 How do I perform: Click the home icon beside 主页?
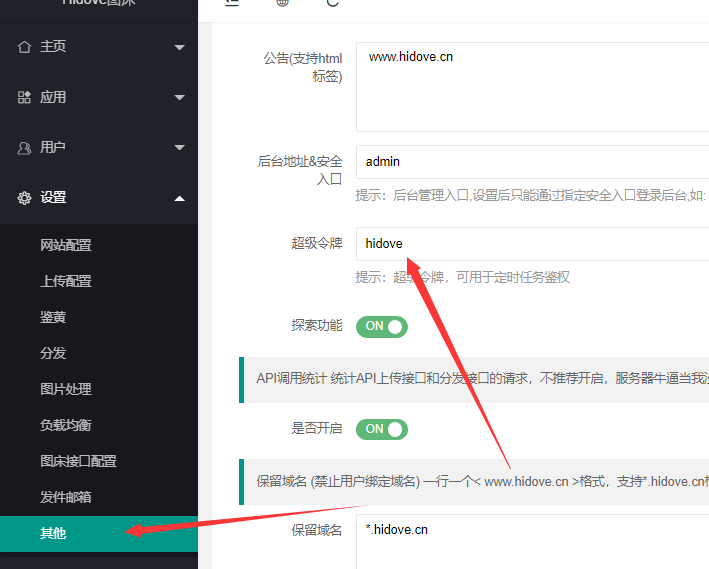24,47
